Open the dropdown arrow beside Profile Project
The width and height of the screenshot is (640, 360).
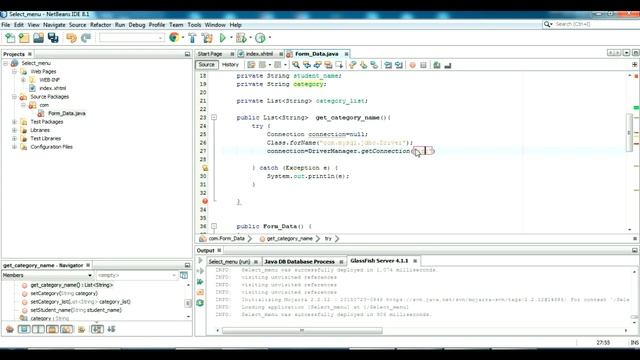pyautogui.click(x=270, y=38)
